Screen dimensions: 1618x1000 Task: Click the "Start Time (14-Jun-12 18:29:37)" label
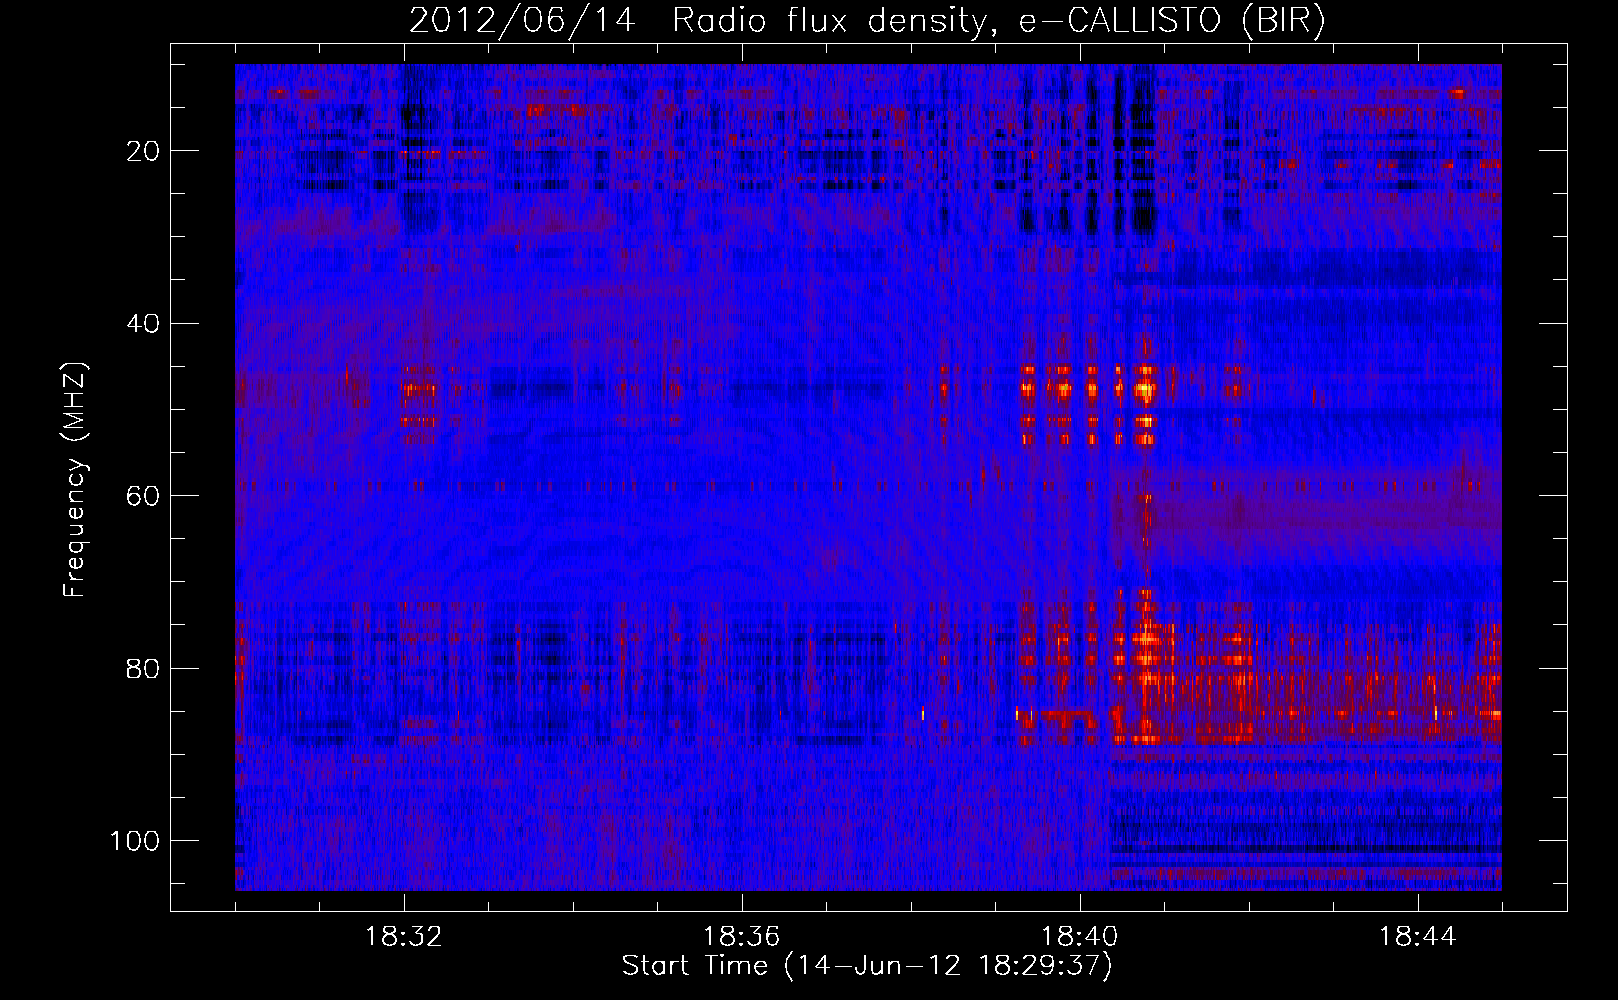pyautogui.click(x=867, y=966)
